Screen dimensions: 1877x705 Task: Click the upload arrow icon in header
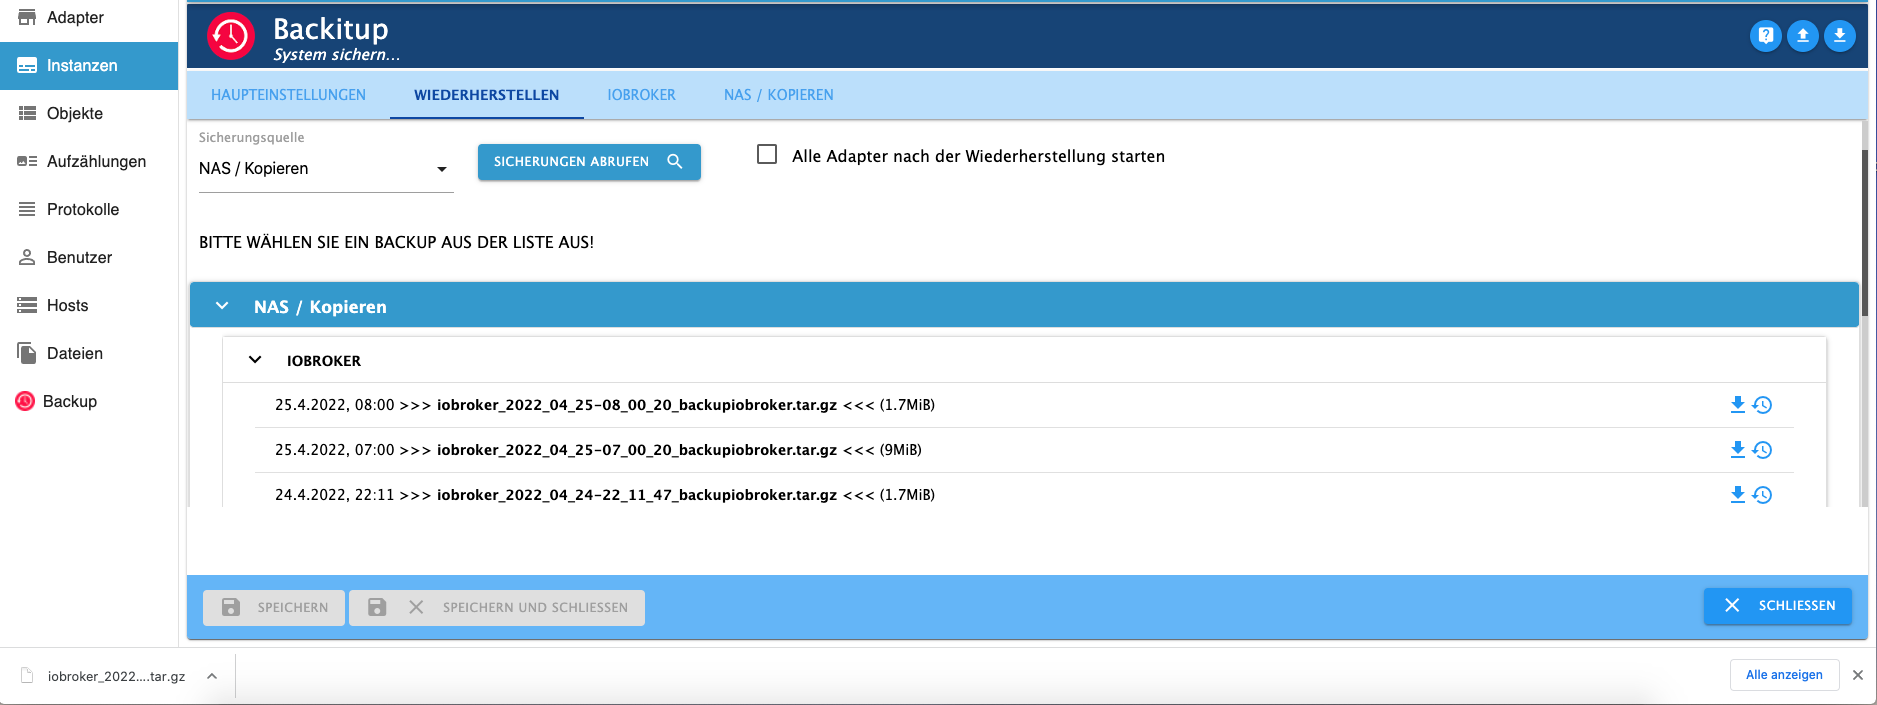click(1803, 36)
